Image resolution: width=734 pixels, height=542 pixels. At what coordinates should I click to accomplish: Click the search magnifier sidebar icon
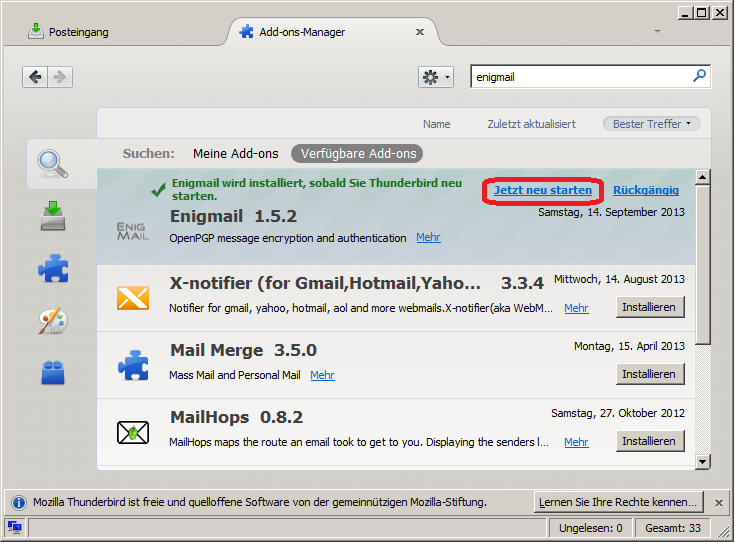[52, 163]
